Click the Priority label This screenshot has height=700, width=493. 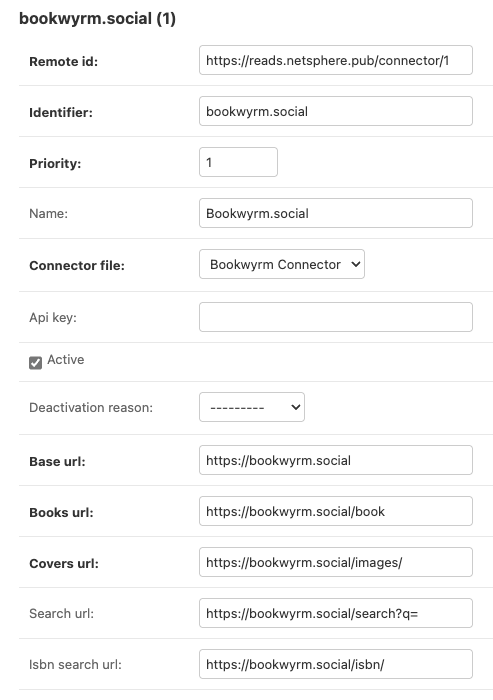pos(55,163)
